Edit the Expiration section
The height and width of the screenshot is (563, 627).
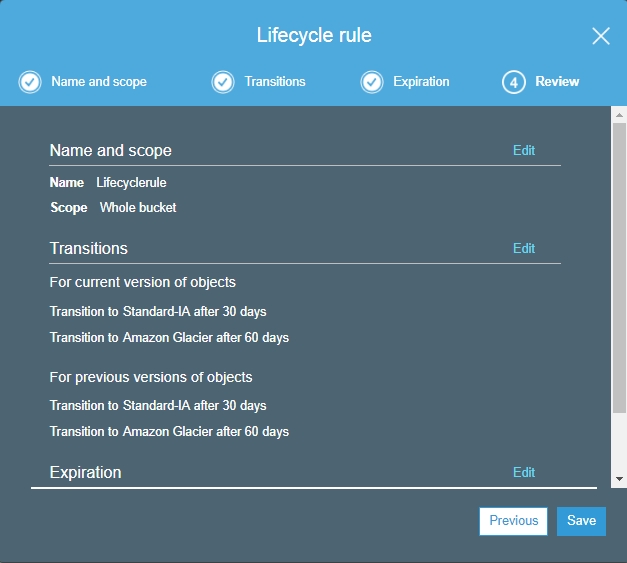(x=524, y=473)
